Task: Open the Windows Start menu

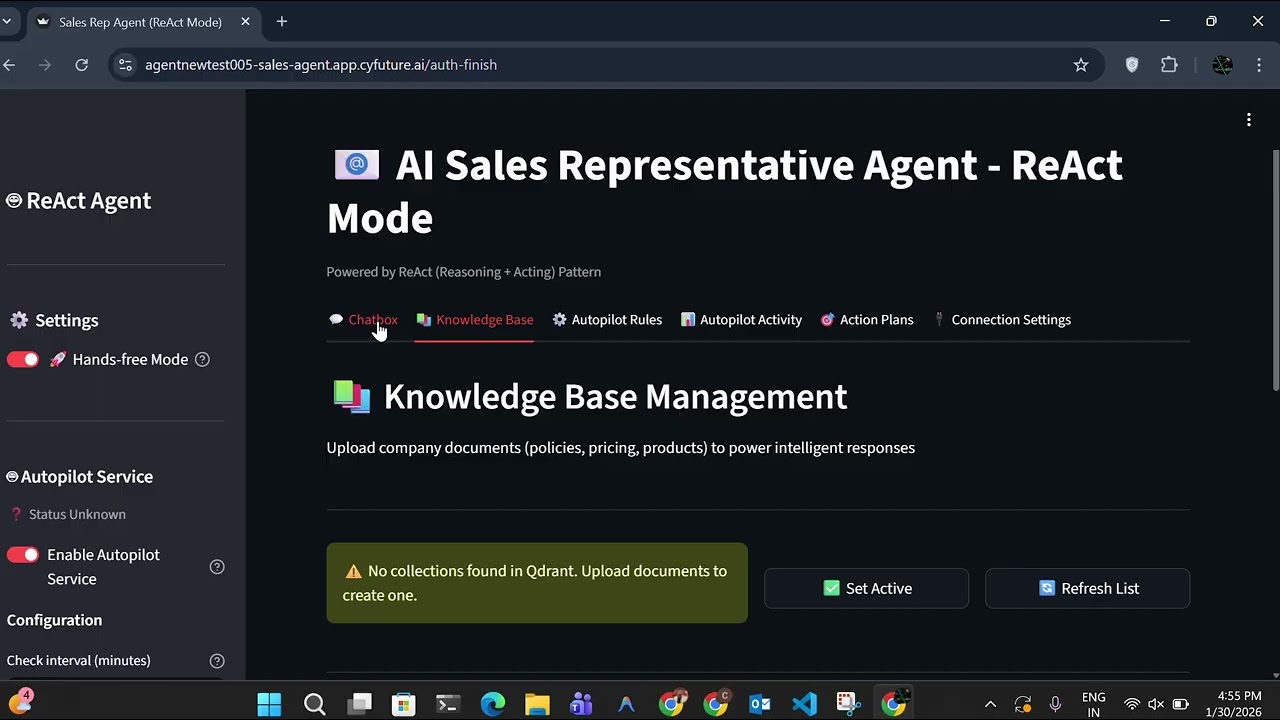Action: point(269,704)
